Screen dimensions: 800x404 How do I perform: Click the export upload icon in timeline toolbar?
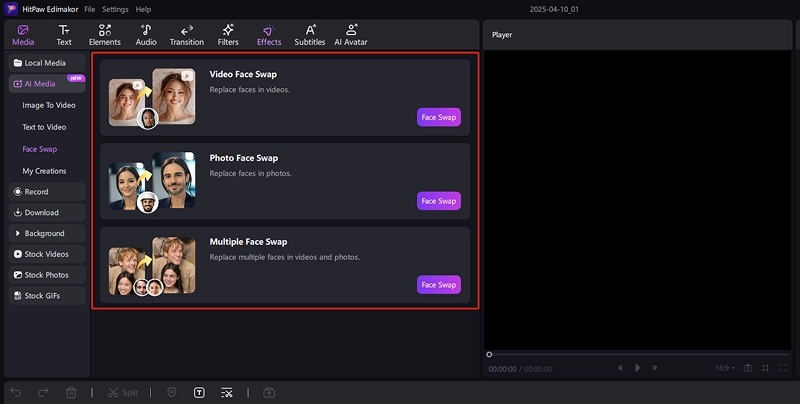click(x=269, y=392)
